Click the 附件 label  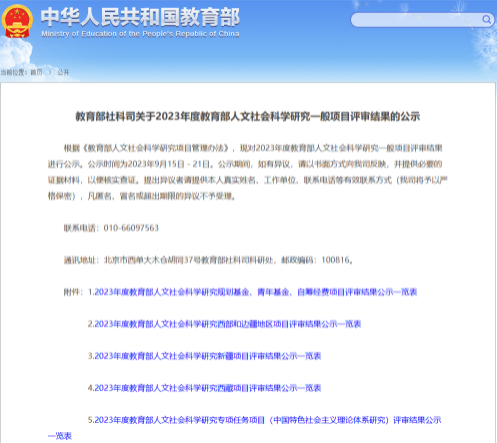(72, 292)
